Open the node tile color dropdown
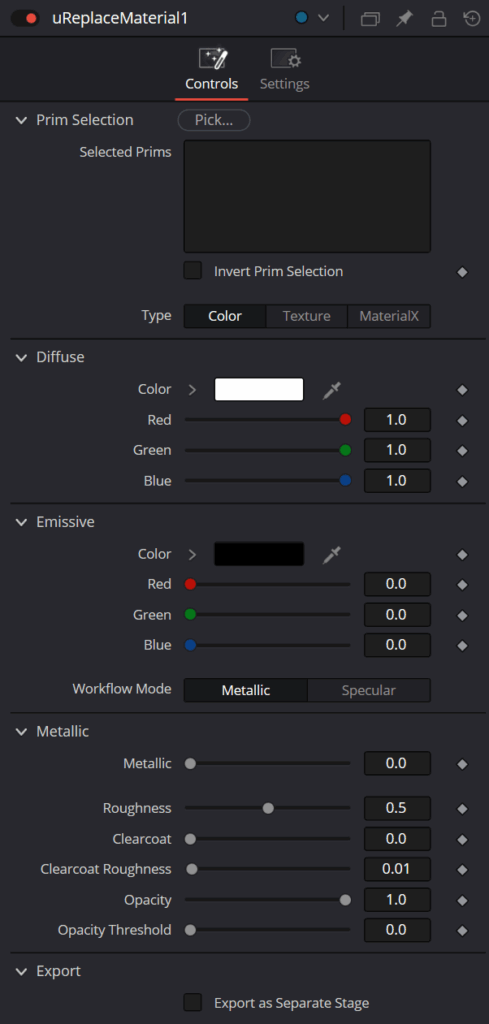The image size is (489, 1024). pyautogui.click(x=312, y=18)
